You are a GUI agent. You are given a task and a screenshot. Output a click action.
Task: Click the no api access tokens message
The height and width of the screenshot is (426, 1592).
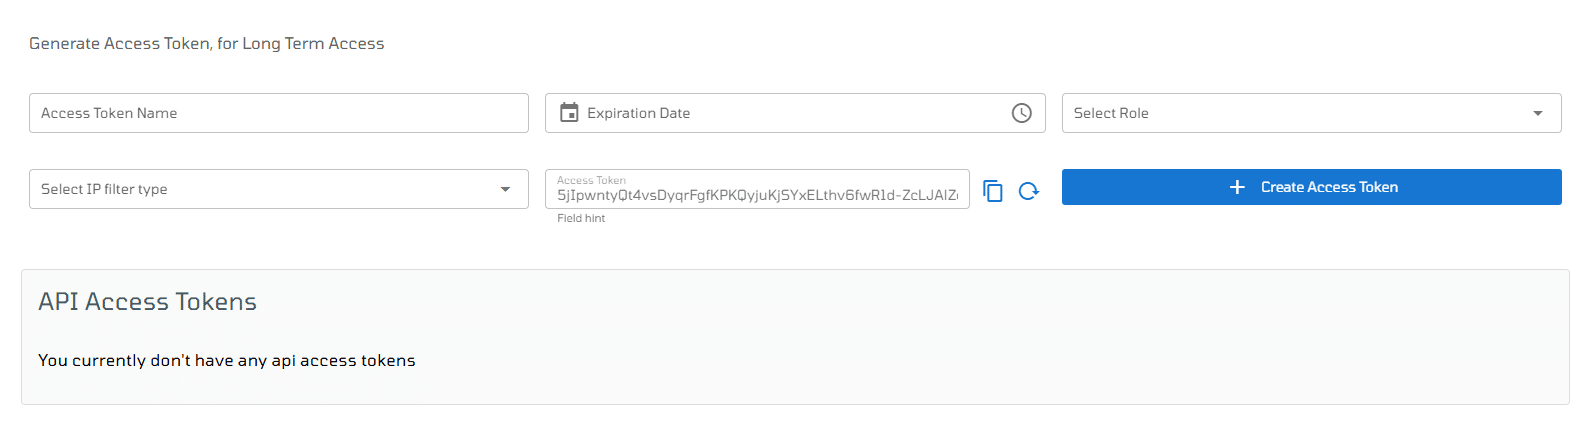[226, 360]
